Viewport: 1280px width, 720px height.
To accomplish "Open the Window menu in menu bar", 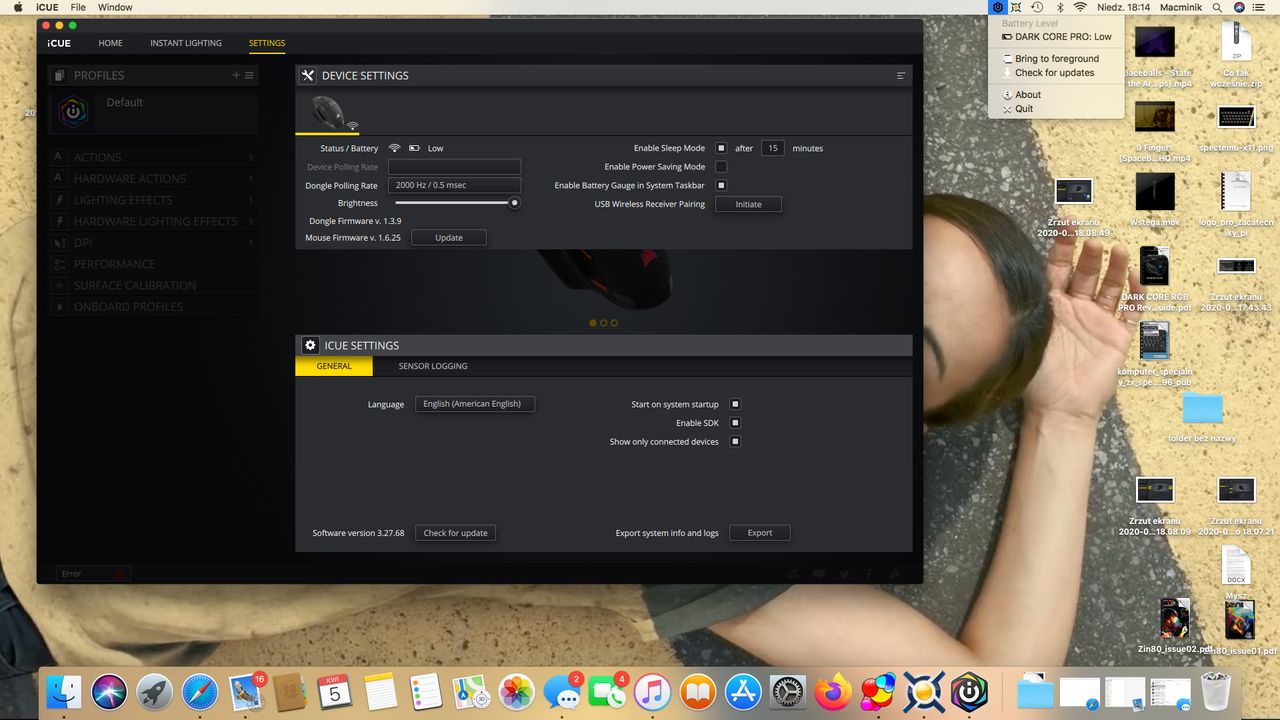I will click(115, 7).
